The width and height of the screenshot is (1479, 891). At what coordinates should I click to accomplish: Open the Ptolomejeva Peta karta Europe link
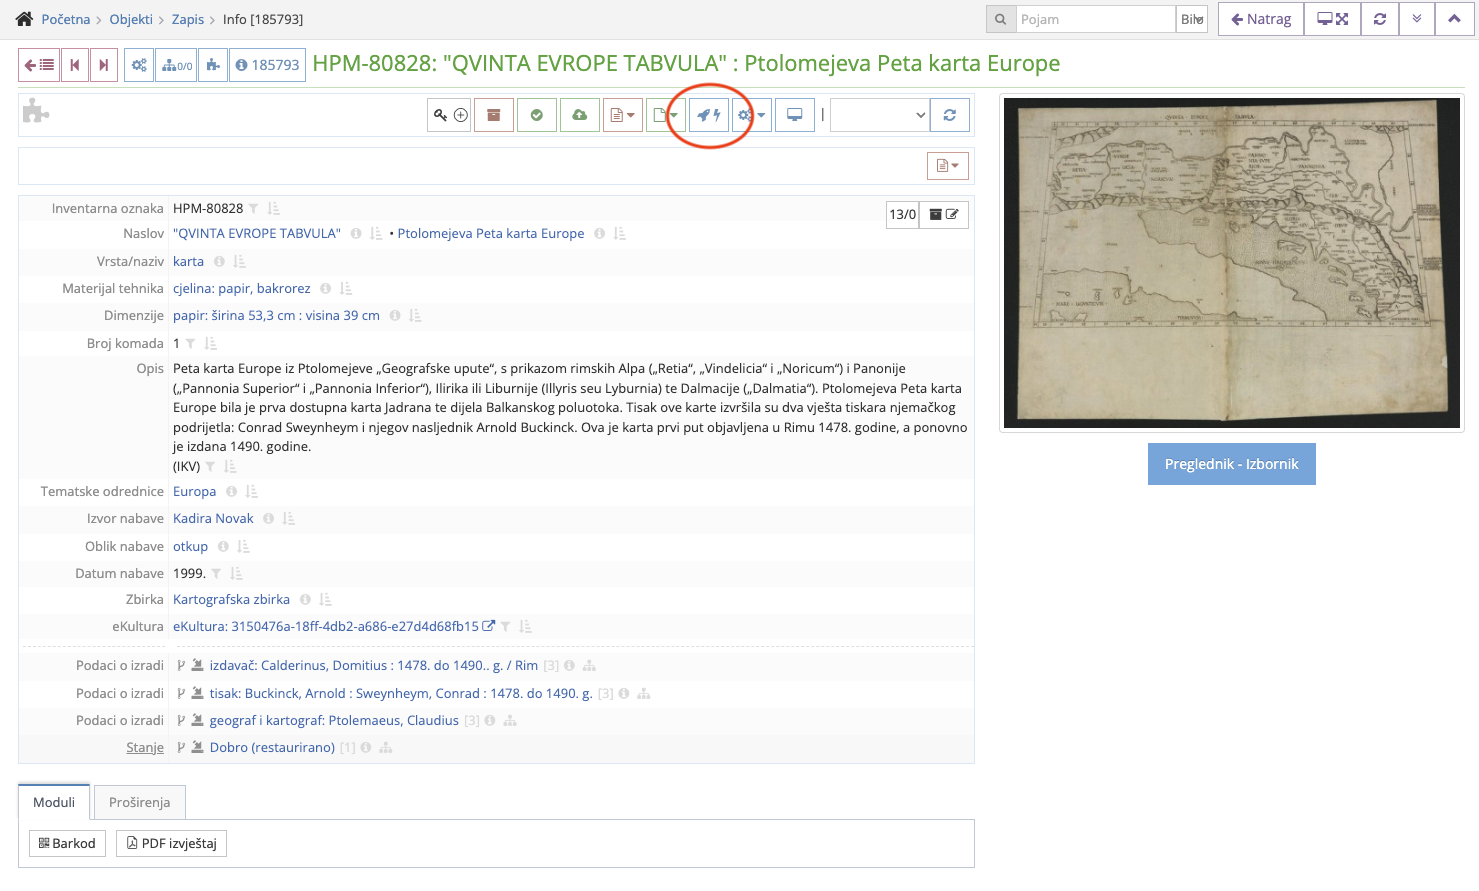click(491, 233)
